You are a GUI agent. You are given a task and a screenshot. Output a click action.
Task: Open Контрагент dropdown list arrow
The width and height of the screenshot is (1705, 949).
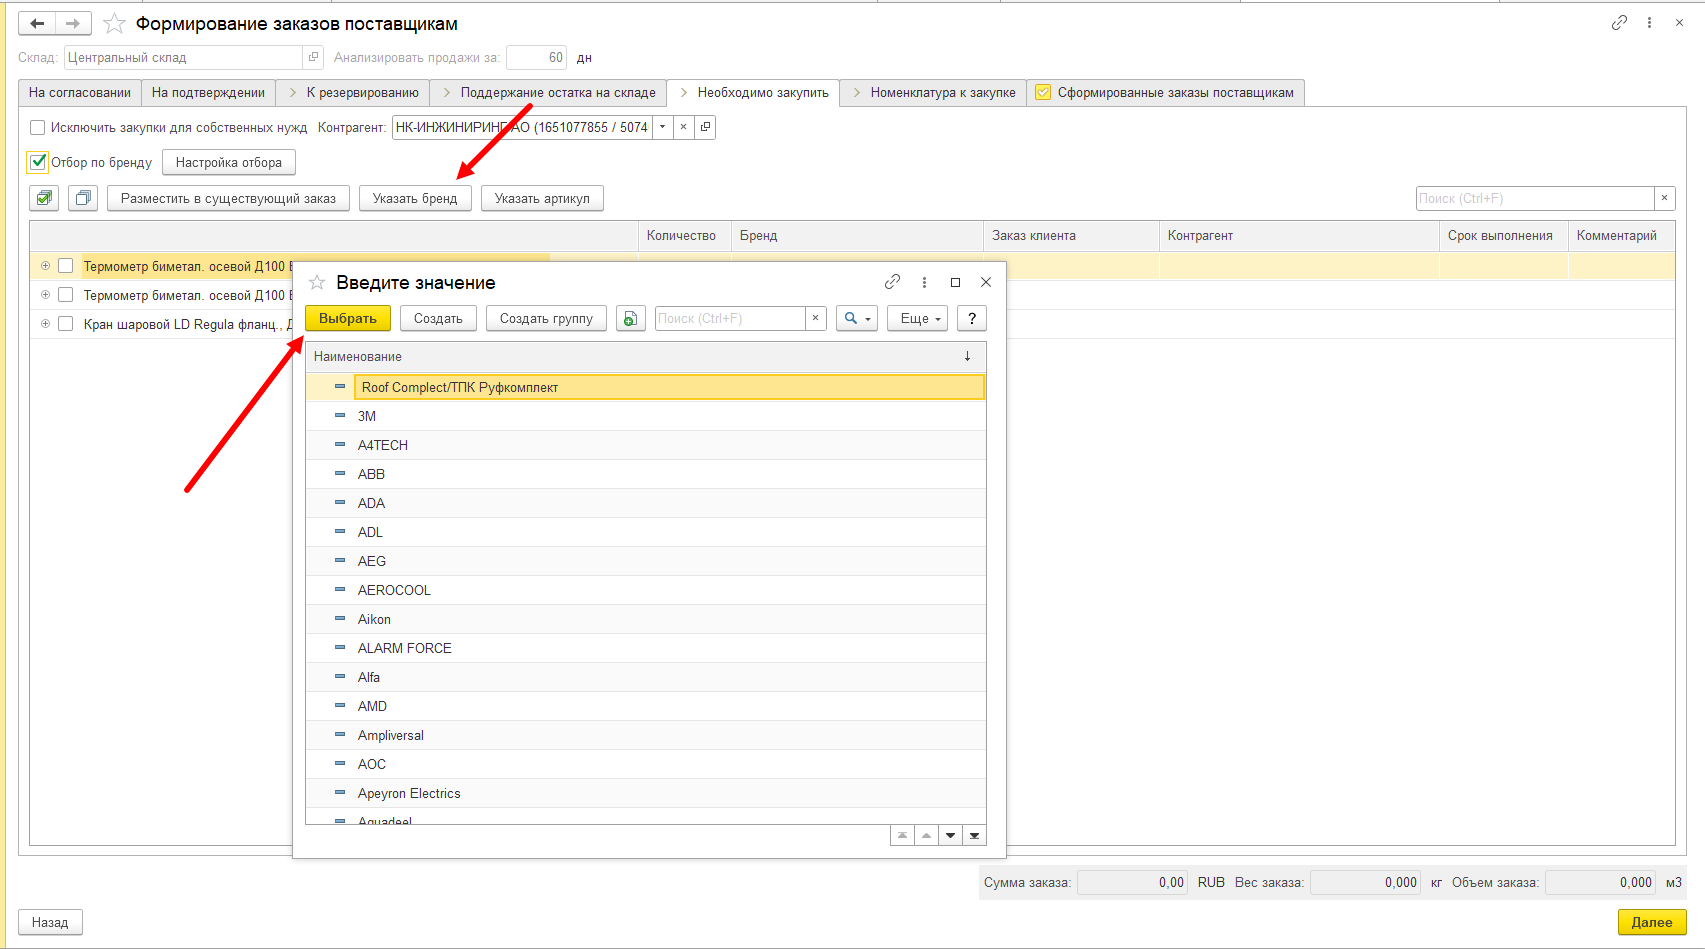(662, 127)
